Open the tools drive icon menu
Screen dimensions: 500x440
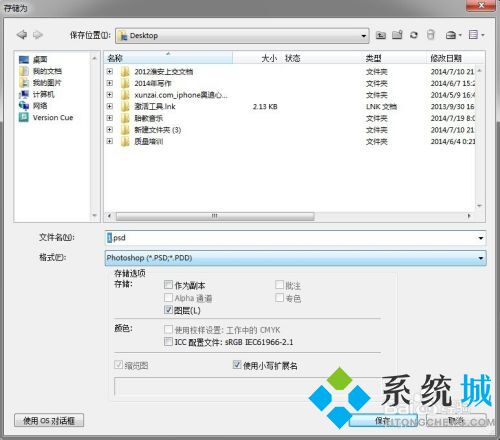pyautogui.click(x=453, y=35)
